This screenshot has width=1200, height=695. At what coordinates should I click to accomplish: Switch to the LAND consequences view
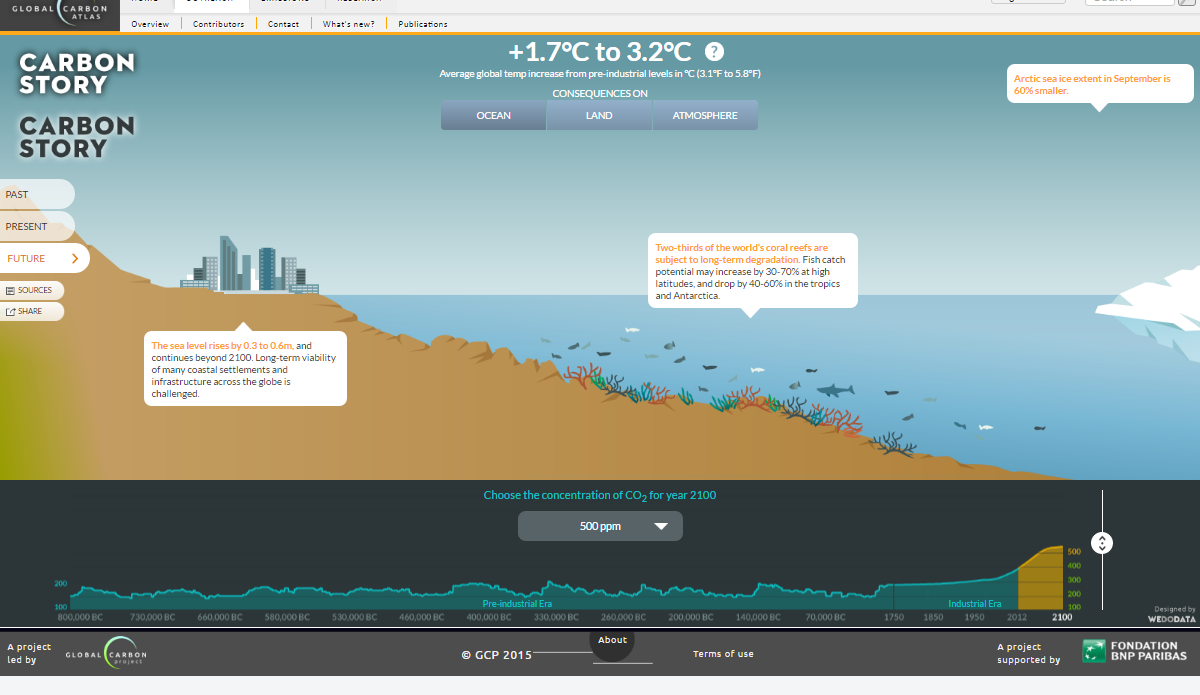pyautogui.click(x=599, y=114)
